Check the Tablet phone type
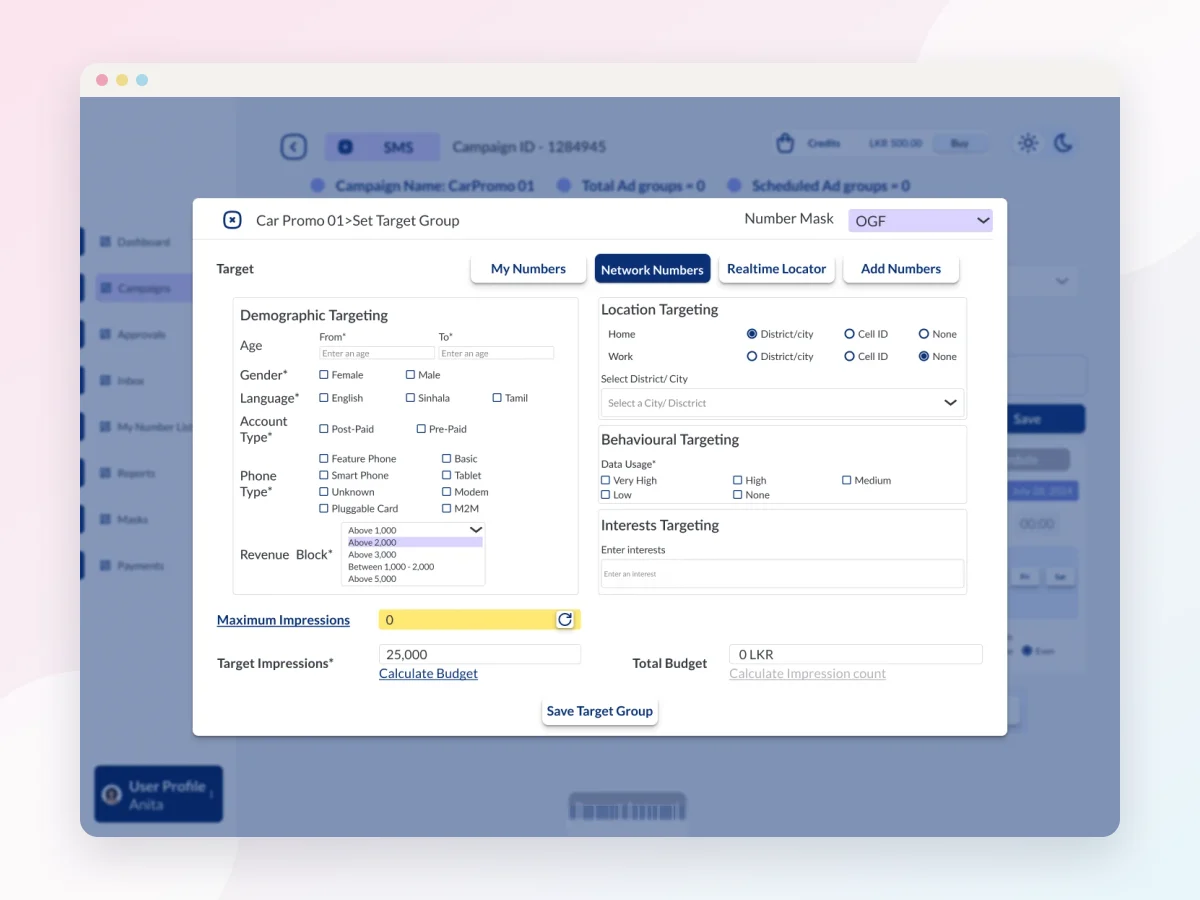This screenshot has width=1200, height=900. 447,476
